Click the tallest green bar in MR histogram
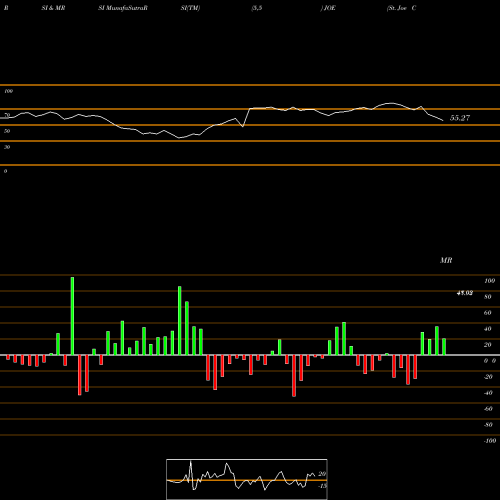500x500 pixels. pyautogui.click(x=72, y=316)
